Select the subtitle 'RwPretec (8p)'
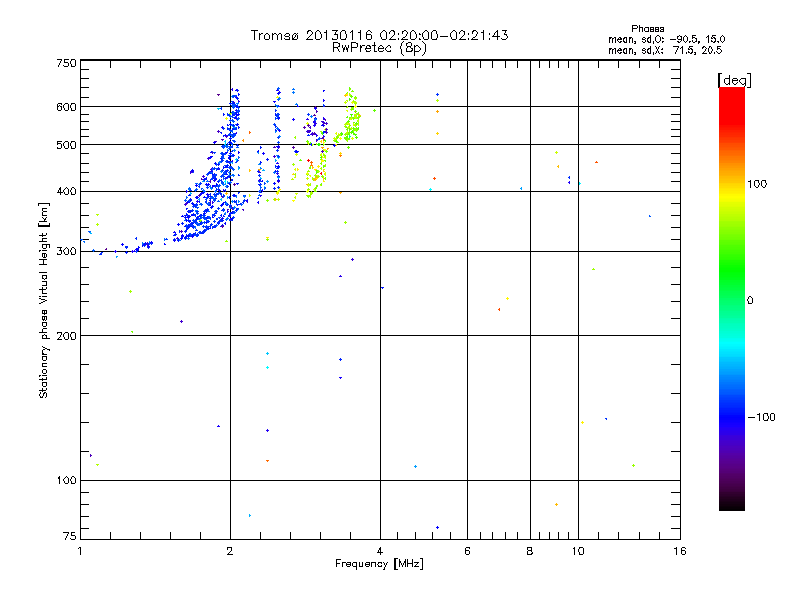 (x=379, y=48)
